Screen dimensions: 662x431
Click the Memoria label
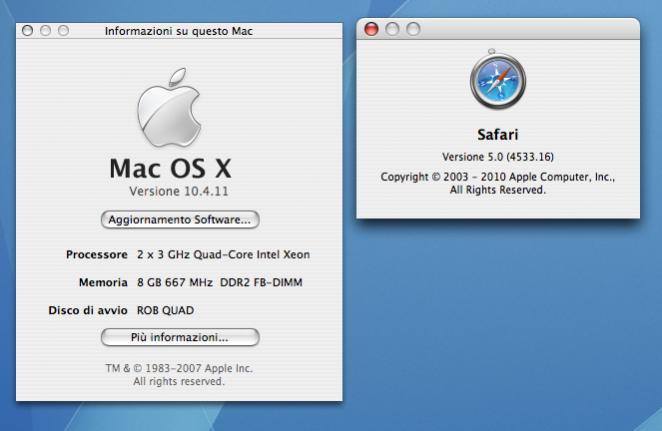point(103,282)
